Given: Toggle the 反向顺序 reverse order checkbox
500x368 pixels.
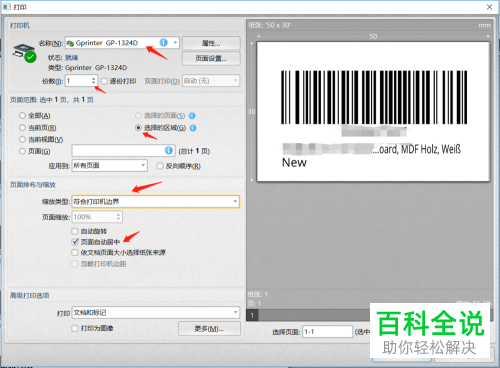Looking at the screenshot, I should tap(160, 166).
